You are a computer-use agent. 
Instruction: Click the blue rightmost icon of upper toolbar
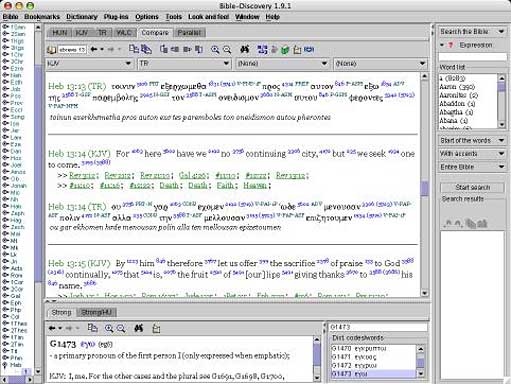tap(309, 50)
